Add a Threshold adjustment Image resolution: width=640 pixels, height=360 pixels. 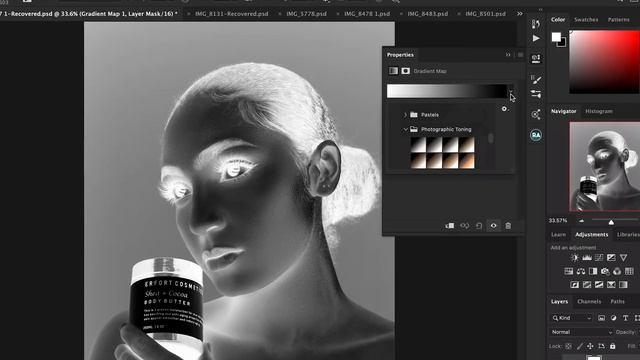pyautogui.click(x=599, y=284)
